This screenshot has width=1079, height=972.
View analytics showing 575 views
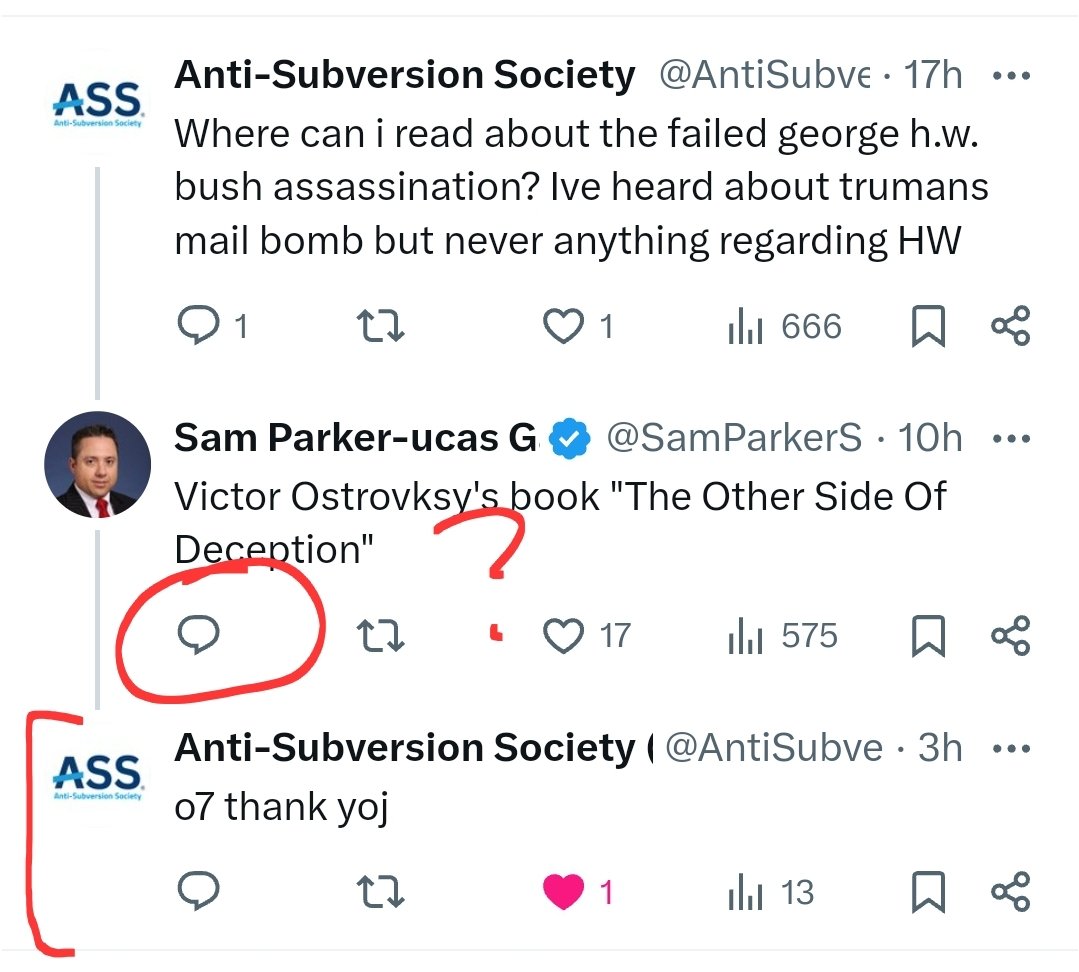point(783,636)
